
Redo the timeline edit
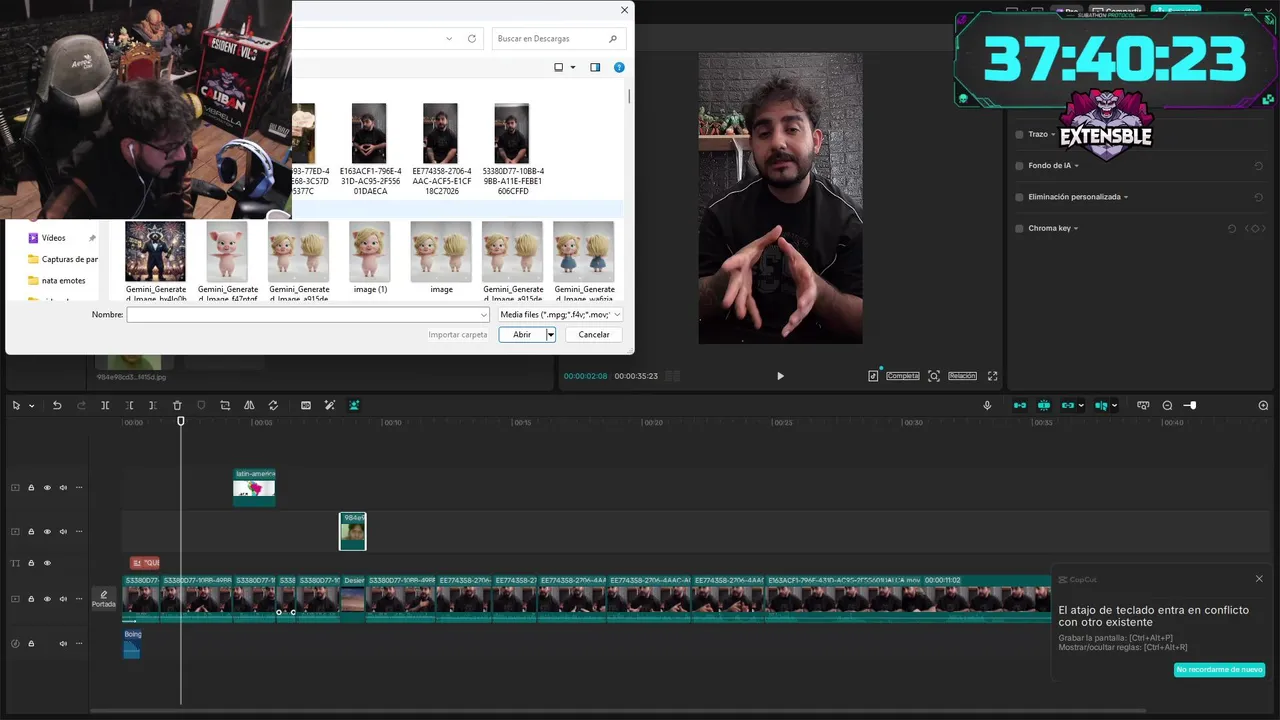[81, 405]
